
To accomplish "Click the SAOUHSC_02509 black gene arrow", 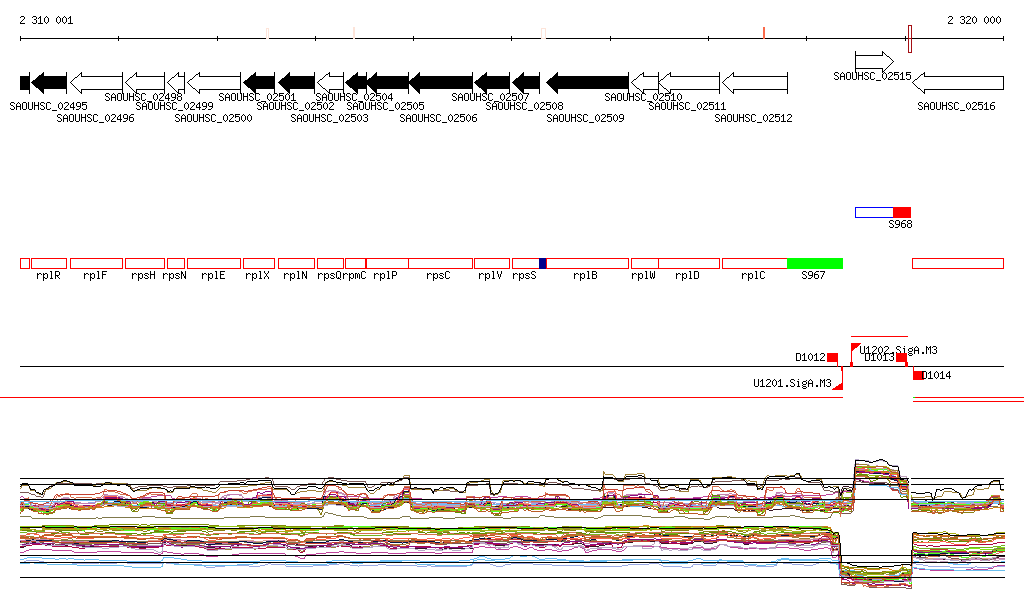I will (587, 81).
